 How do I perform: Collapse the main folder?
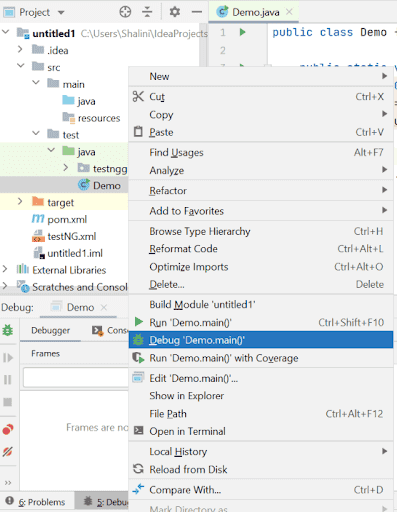pos(36,83)
